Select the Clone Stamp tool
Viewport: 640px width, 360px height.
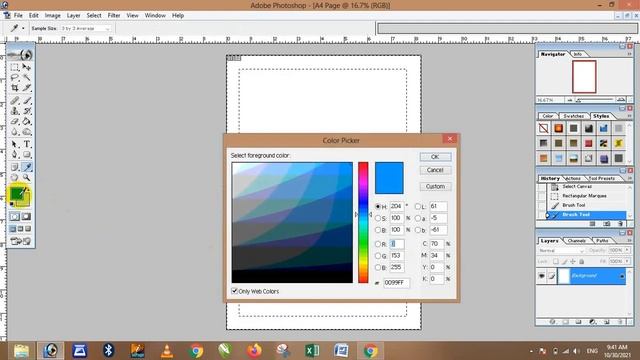(15, 111)
